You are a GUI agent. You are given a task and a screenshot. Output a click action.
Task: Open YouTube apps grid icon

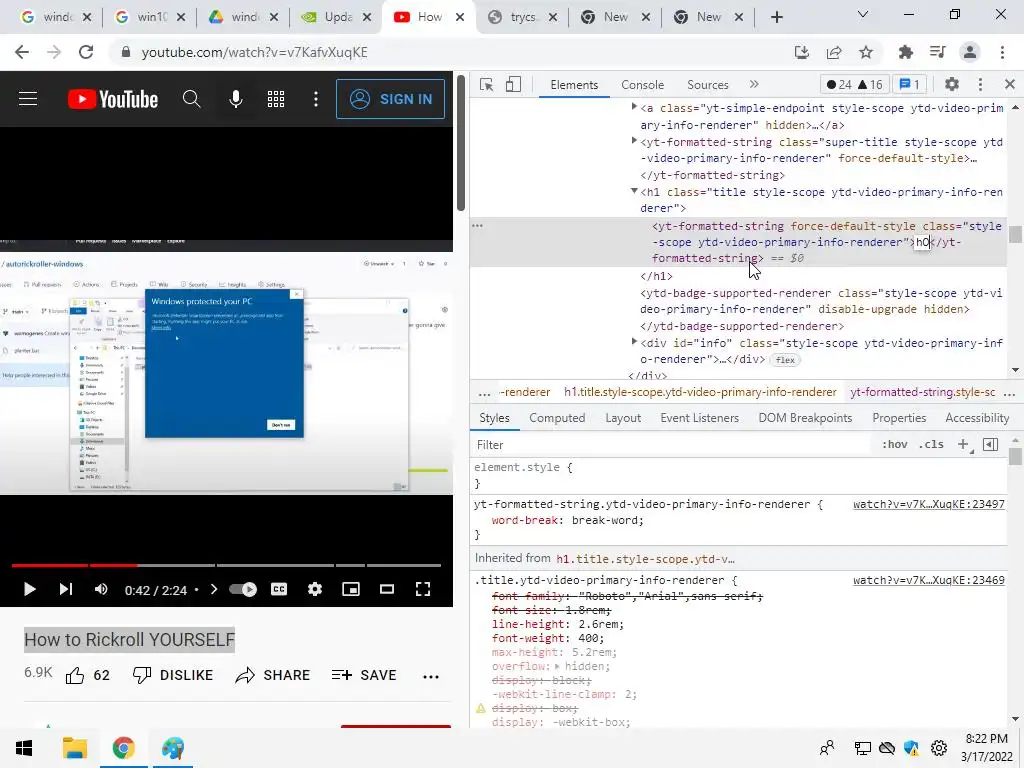tap(276, 99)
